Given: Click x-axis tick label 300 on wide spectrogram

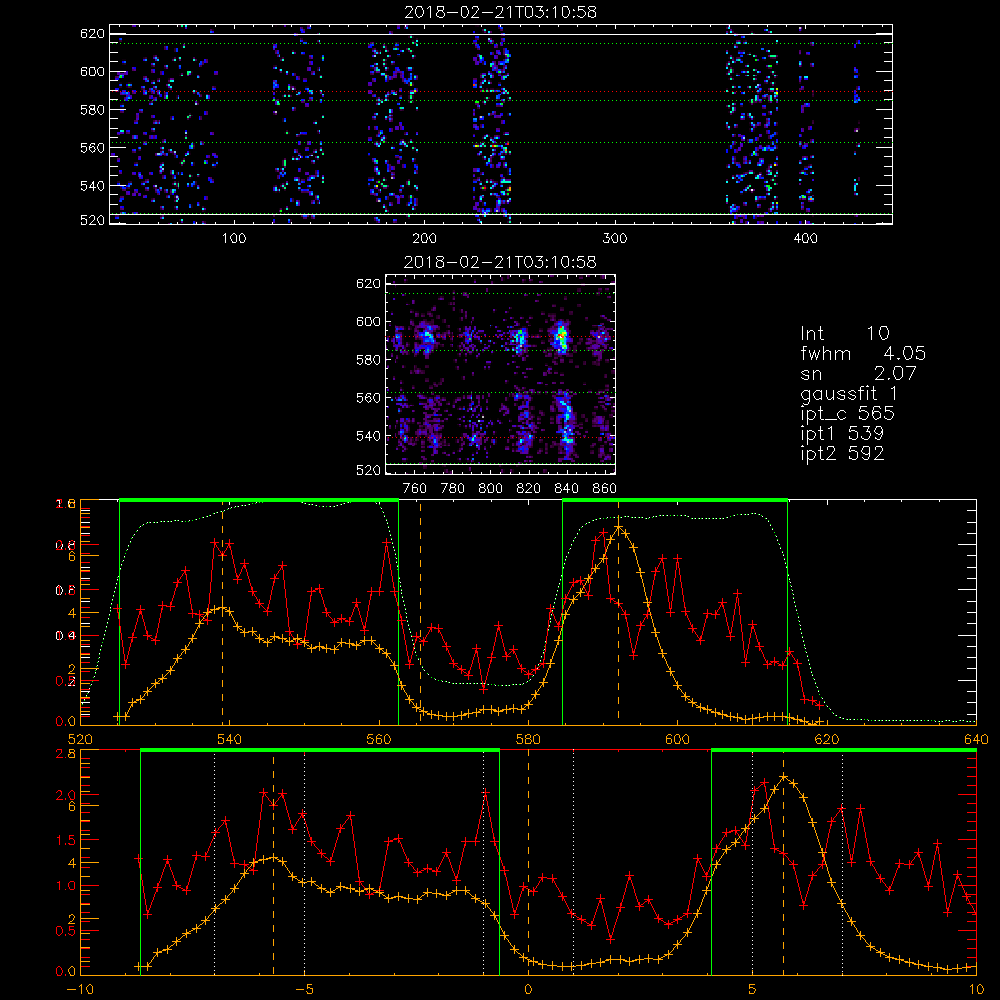Looking at the screenshot, I should point(615,239).
